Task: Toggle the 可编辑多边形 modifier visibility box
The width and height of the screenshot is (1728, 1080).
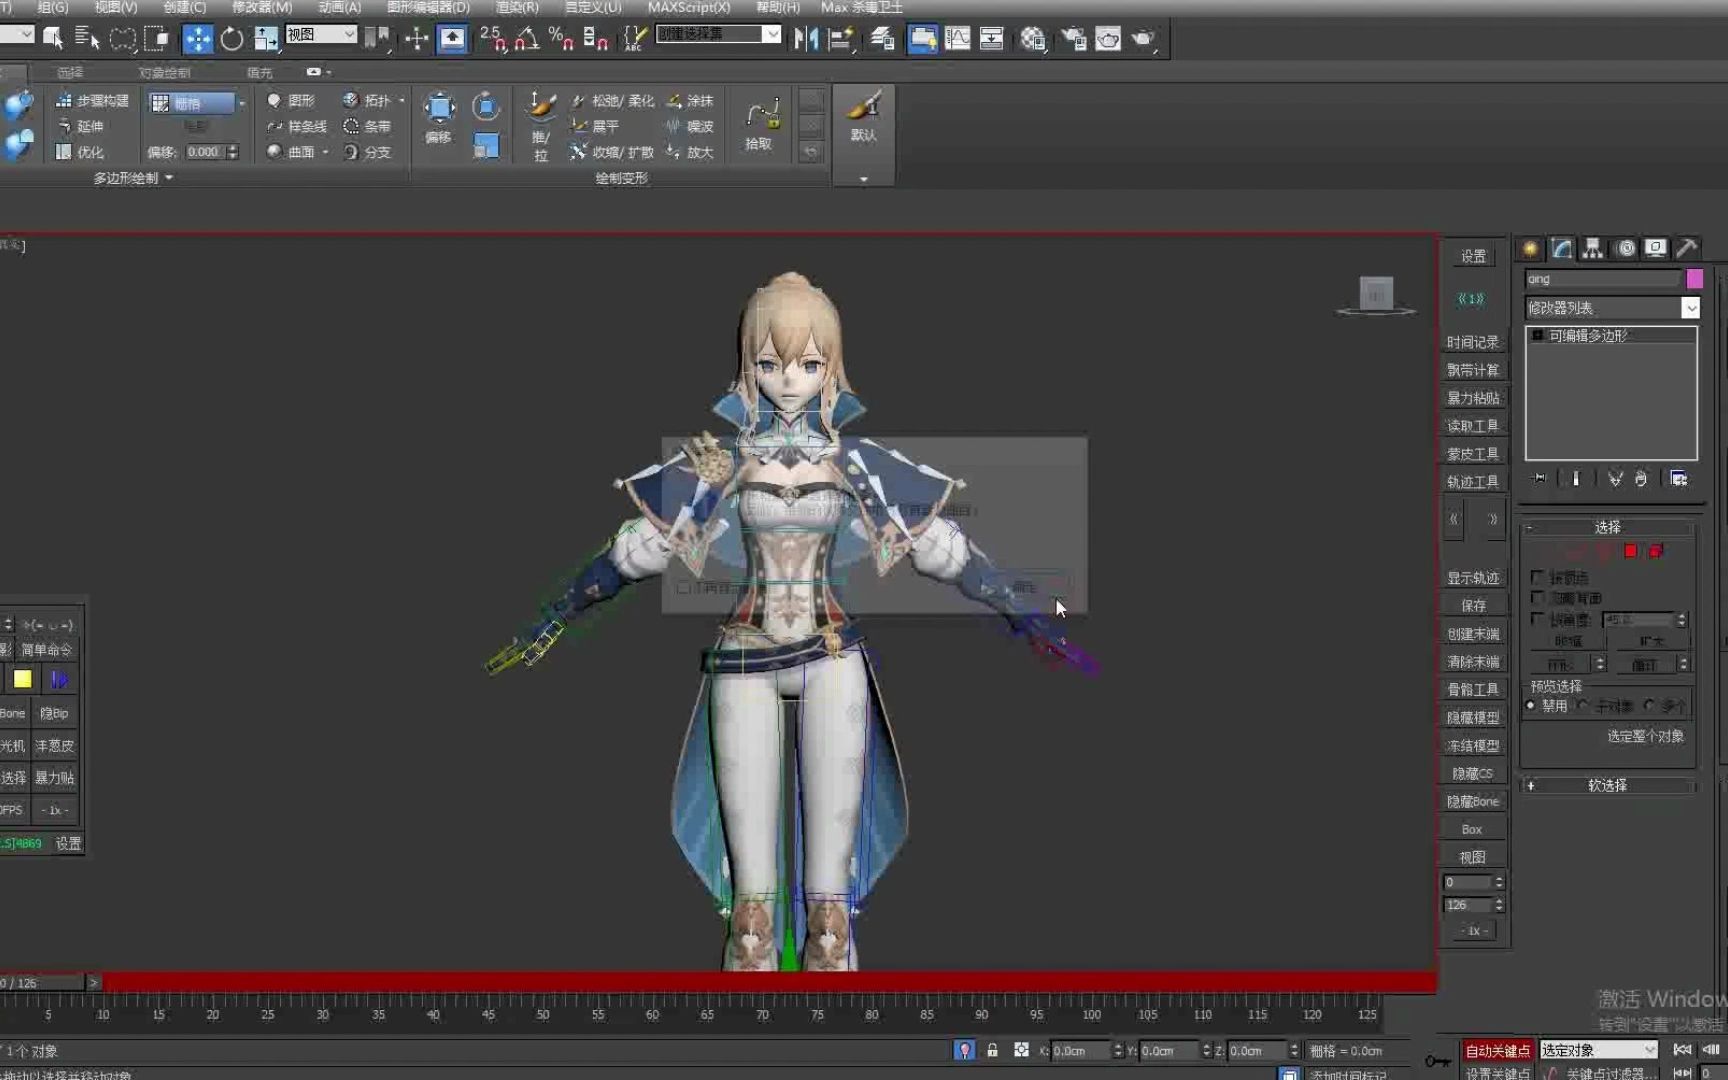Action: pyautogui.click(x=1538, y=336)
